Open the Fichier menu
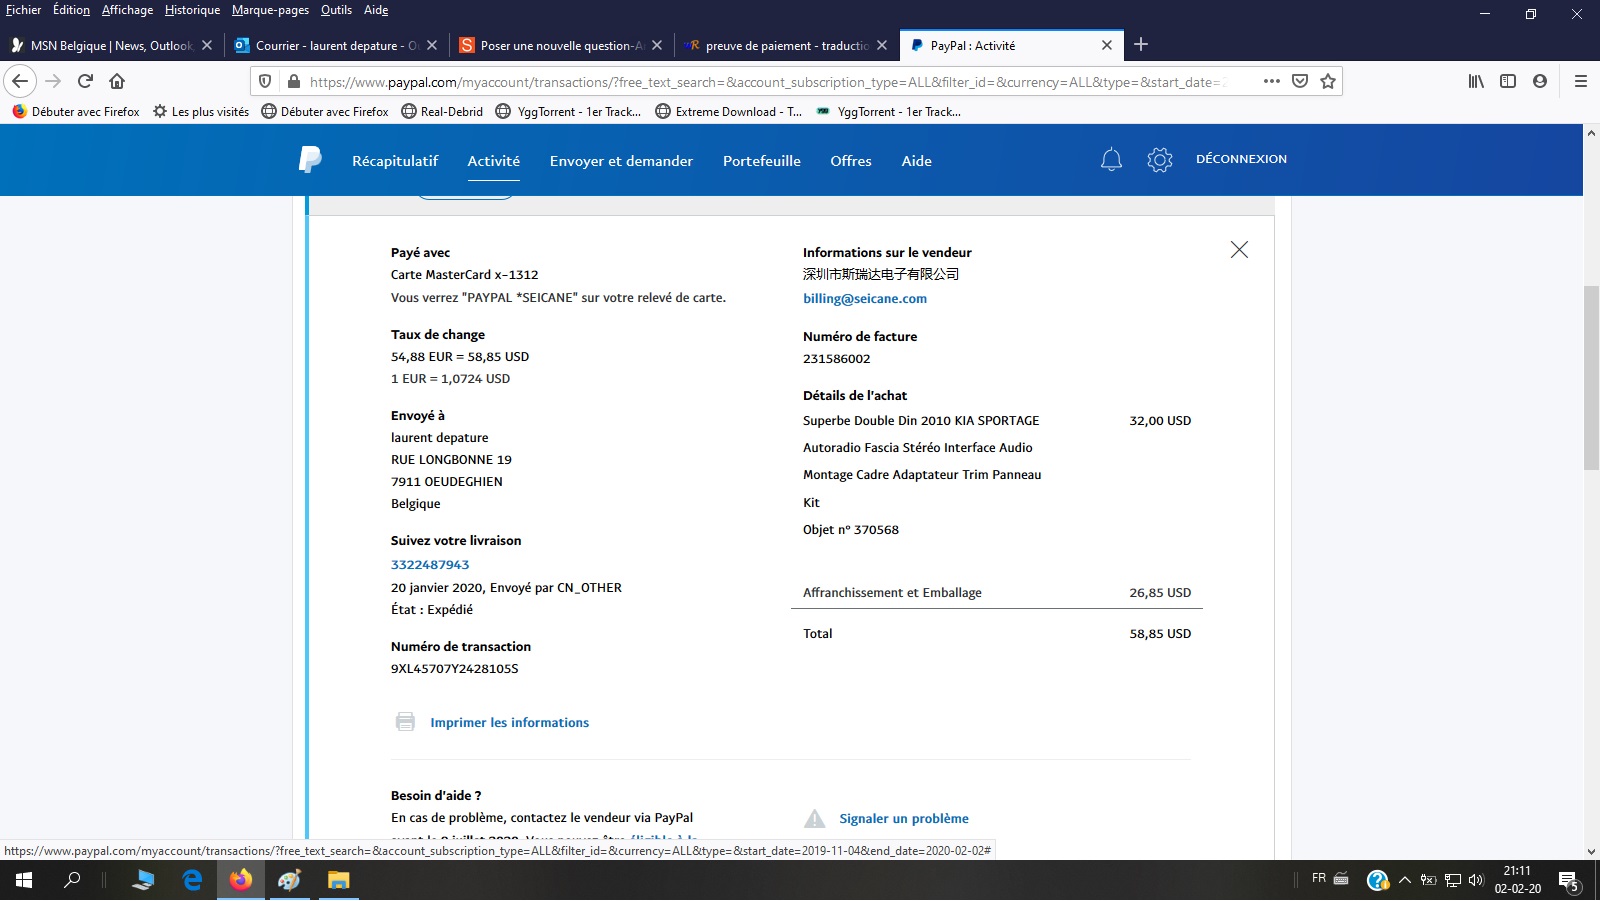1600x901 pixels. pos(23,10)
